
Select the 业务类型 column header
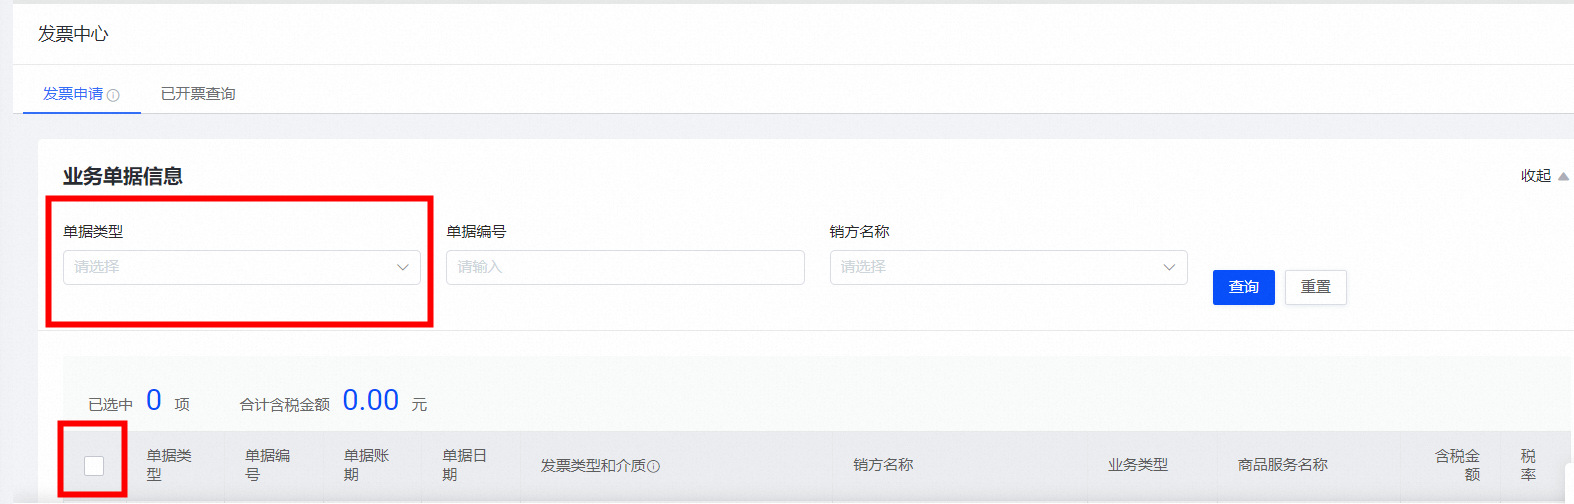(x=1137, y=465)
